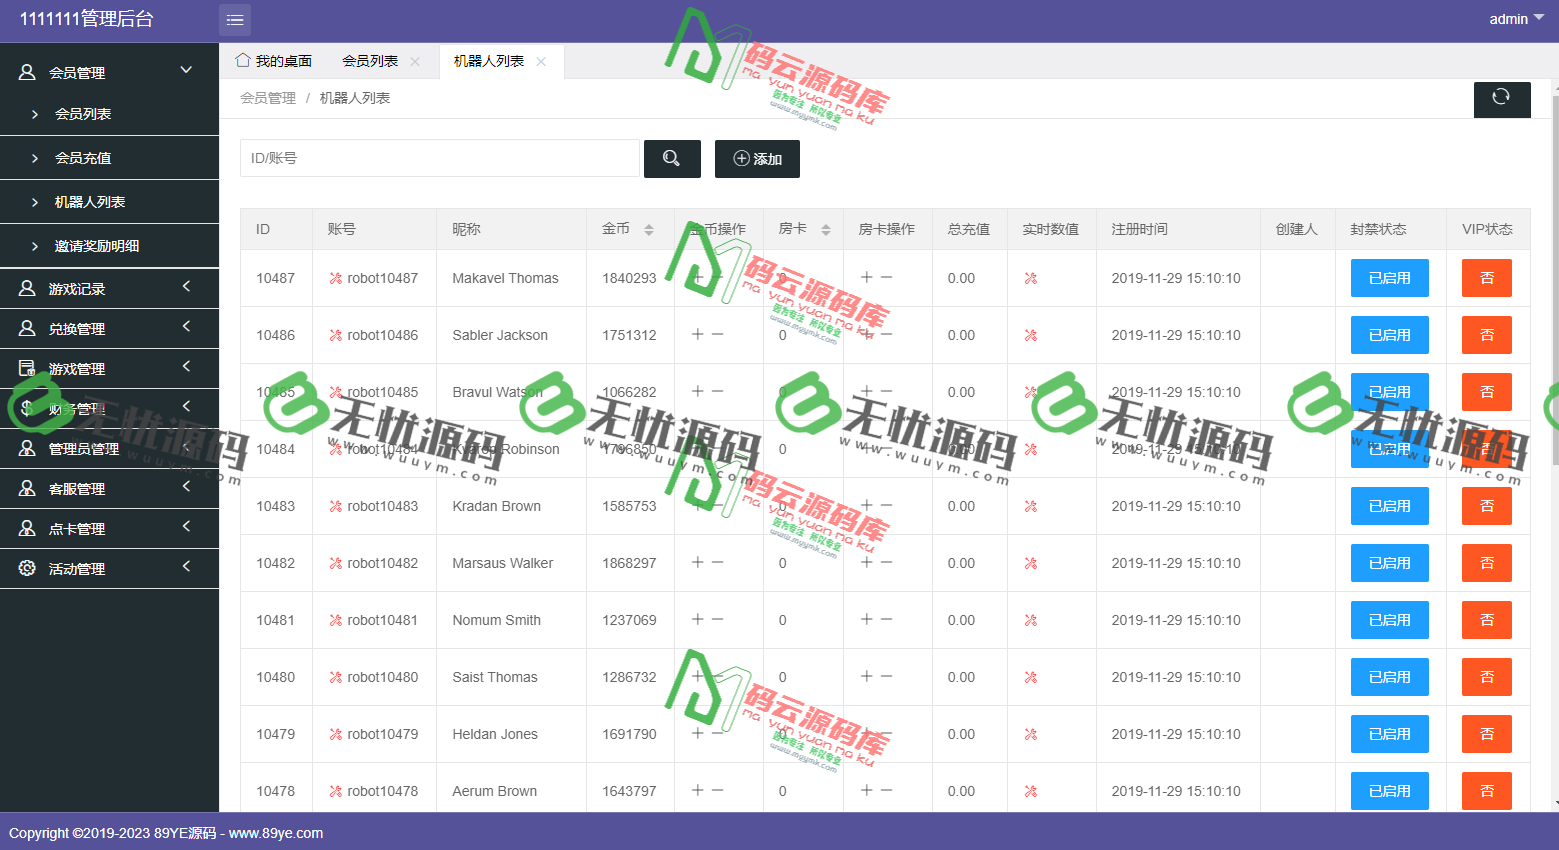
Task: Click the refresh icon above the table
Action: coord(1501,99)
